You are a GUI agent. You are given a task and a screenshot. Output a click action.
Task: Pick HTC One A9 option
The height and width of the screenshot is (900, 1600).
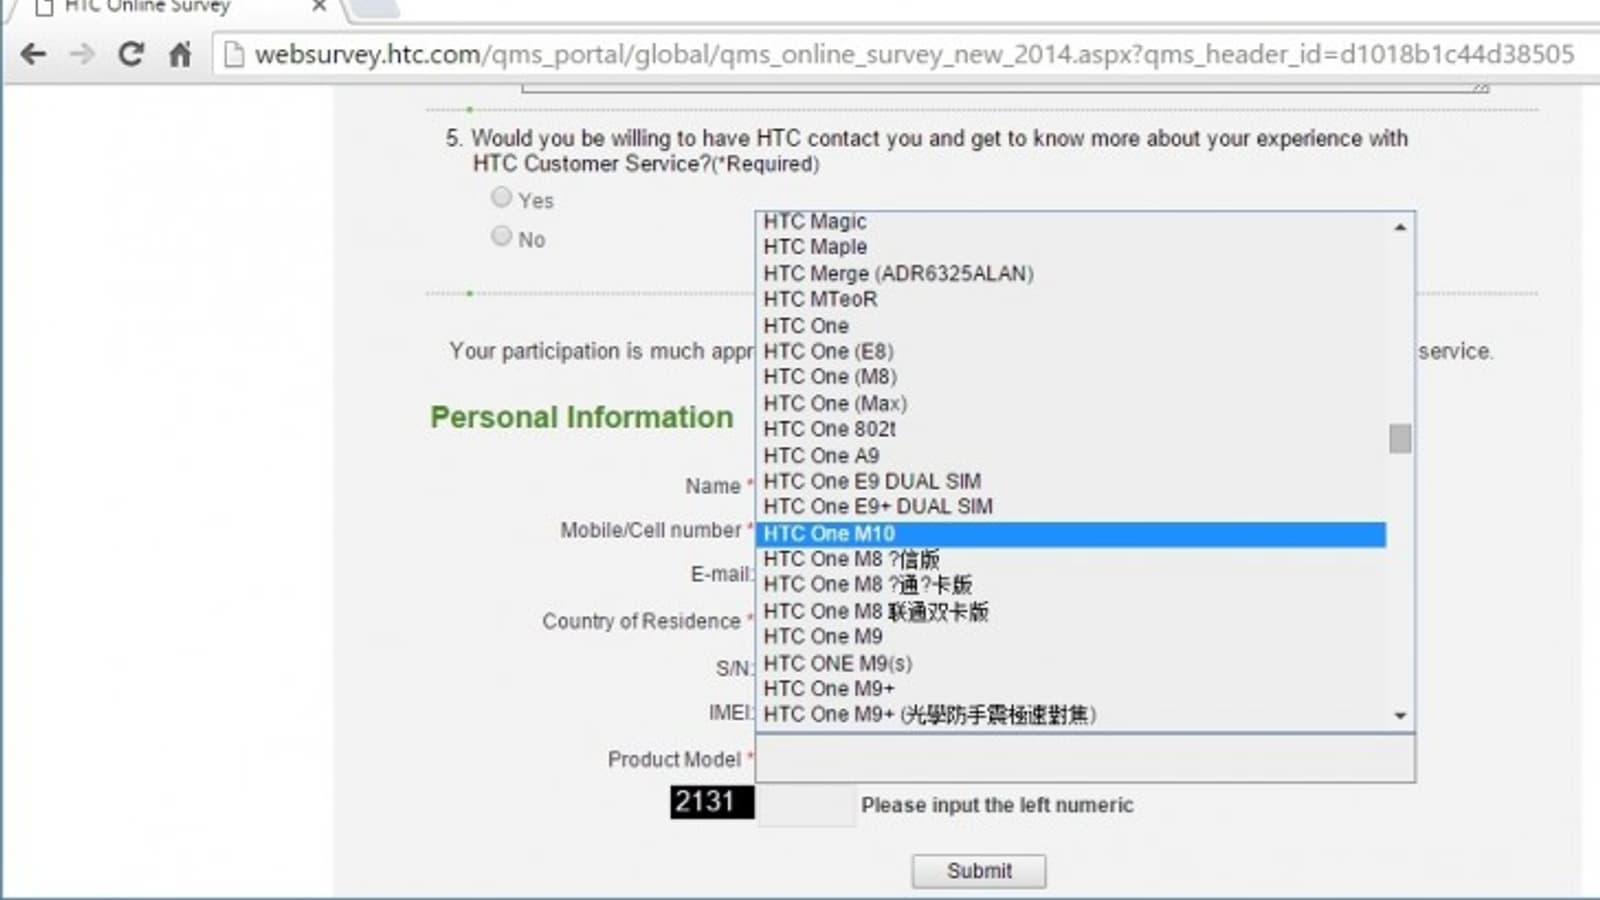1071,455
